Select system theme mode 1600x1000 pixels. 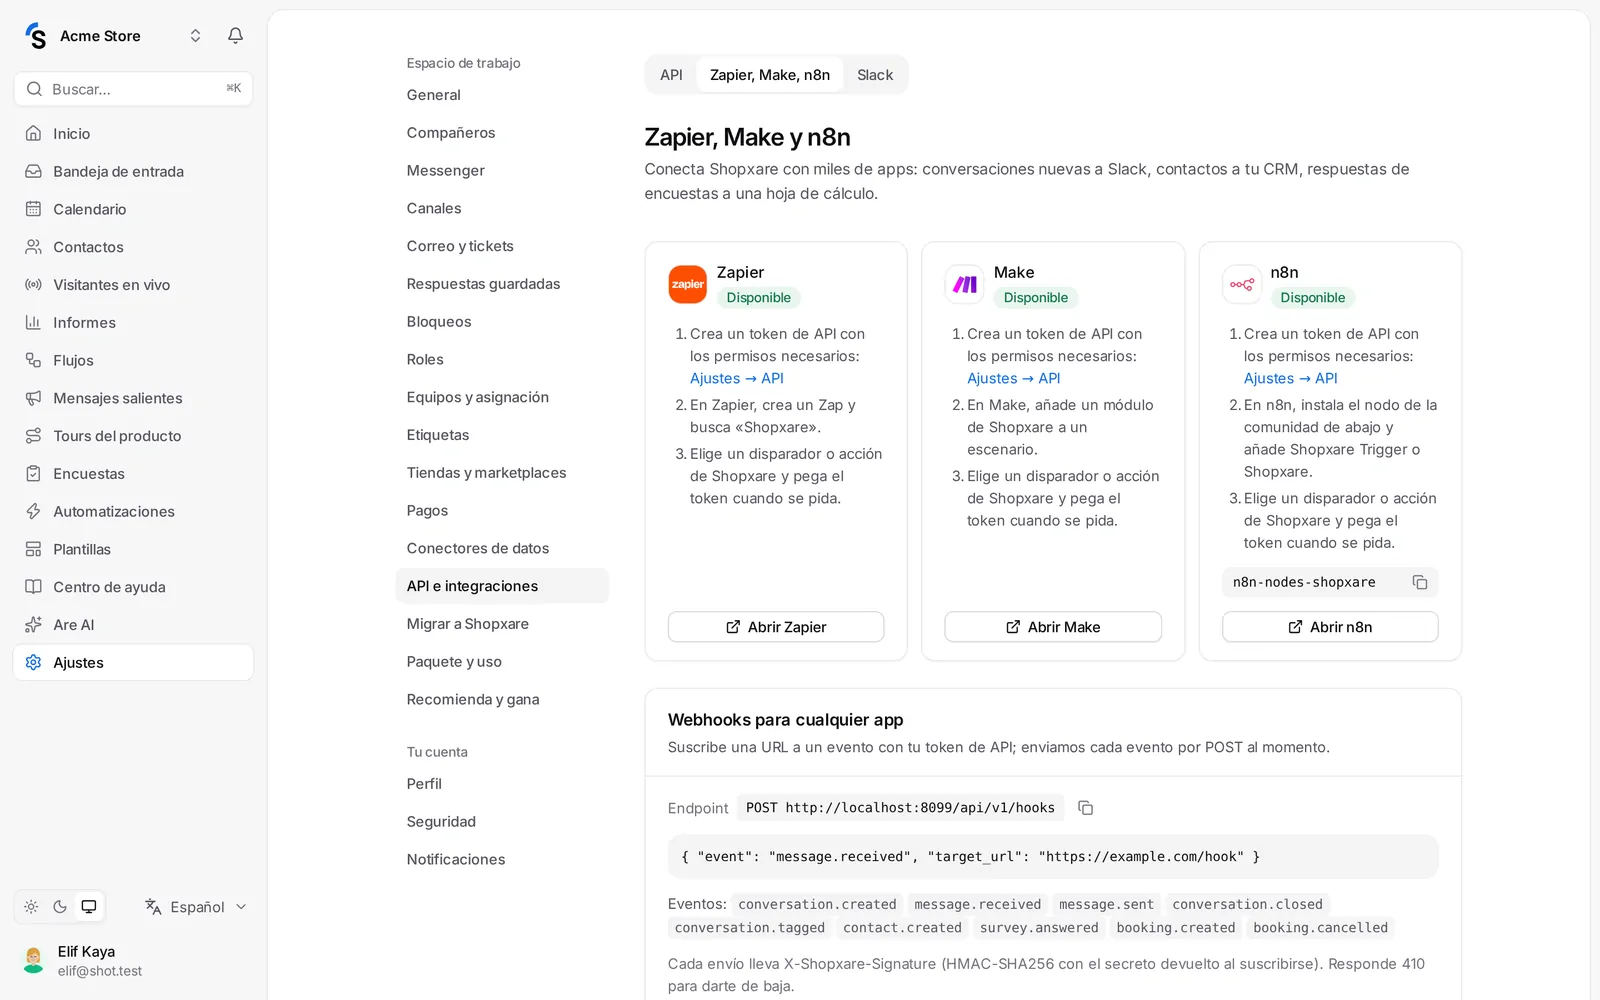tap(89, 907)
